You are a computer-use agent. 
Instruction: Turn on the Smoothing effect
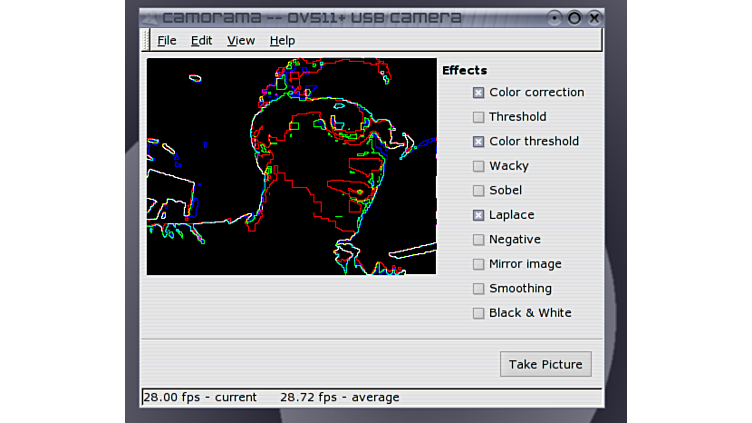(478, 289)
